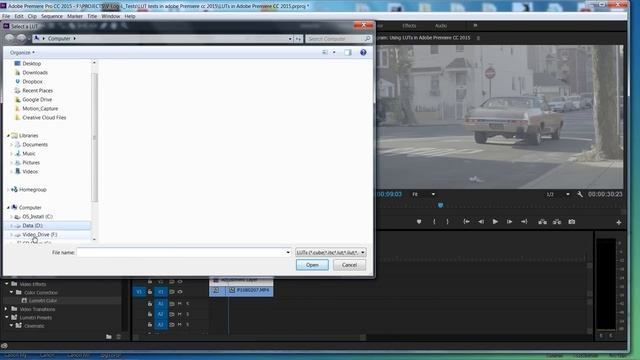Open the LUT file type filter dropdown
This screenshot has width=640, height=360.
pyautogui.click(x=331, y=252)
